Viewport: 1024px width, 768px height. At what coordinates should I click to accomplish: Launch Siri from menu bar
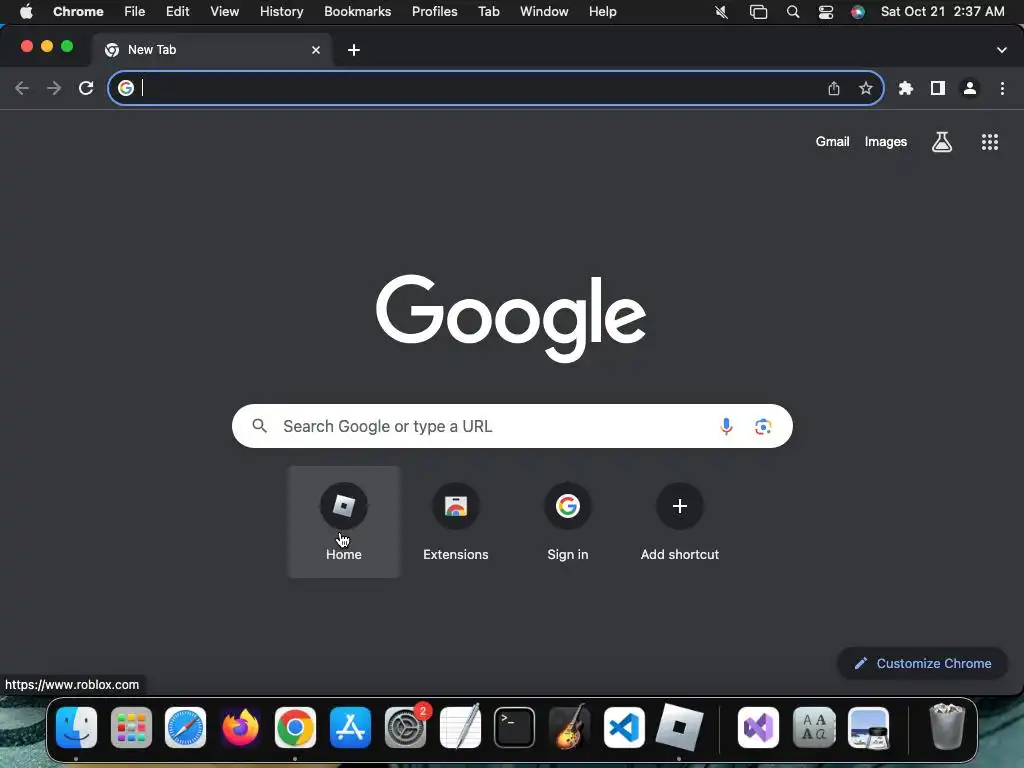[857, 12]
